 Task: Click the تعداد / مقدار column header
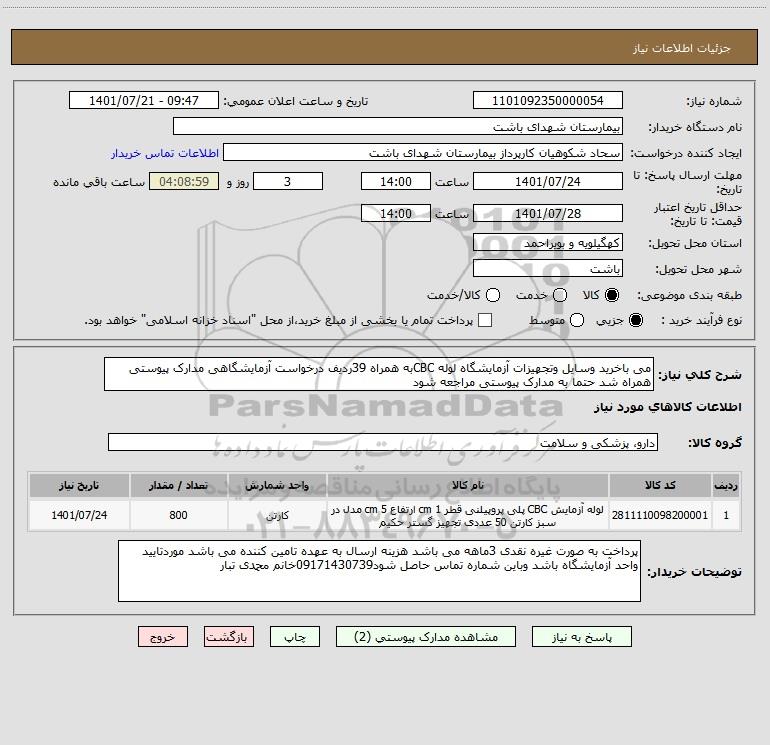point(178,485)
